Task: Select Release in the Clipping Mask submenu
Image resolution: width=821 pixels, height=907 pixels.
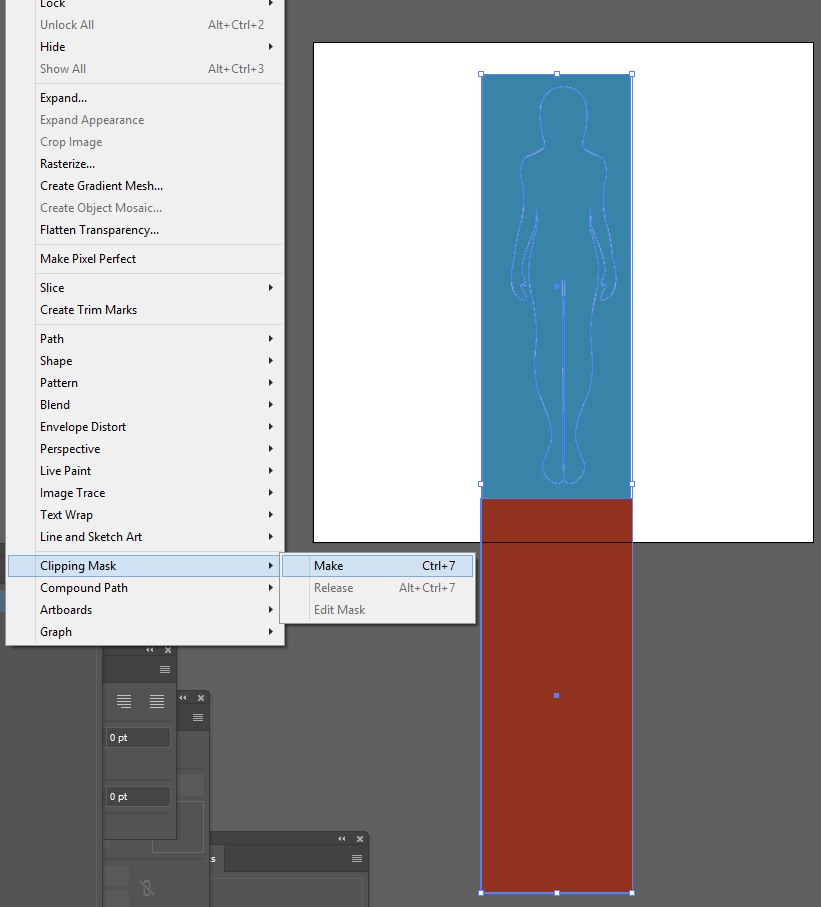Action: click(x=333, y=587)
